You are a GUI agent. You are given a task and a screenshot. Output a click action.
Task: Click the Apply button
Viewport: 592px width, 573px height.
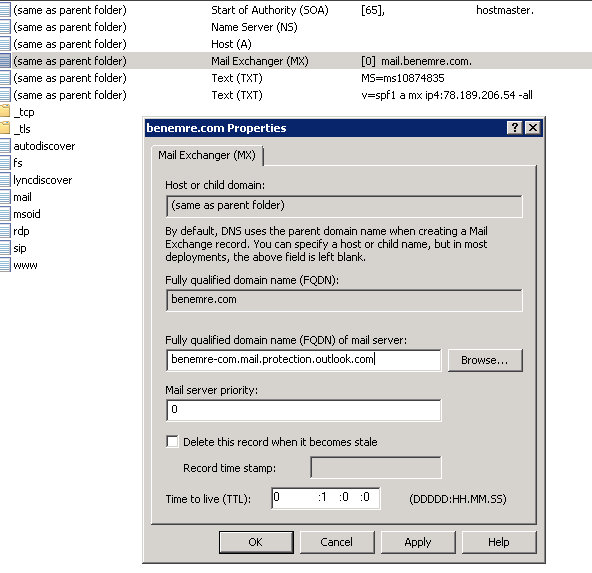click(x=418, y=542)
